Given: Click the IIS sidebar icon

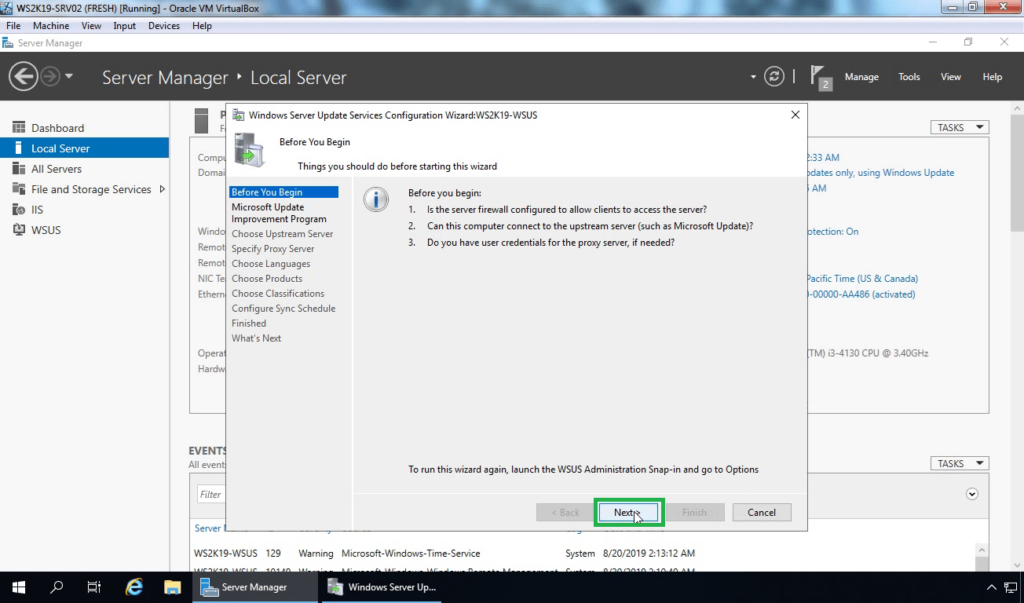Looking at the screenshot, I should click(18, 210).
